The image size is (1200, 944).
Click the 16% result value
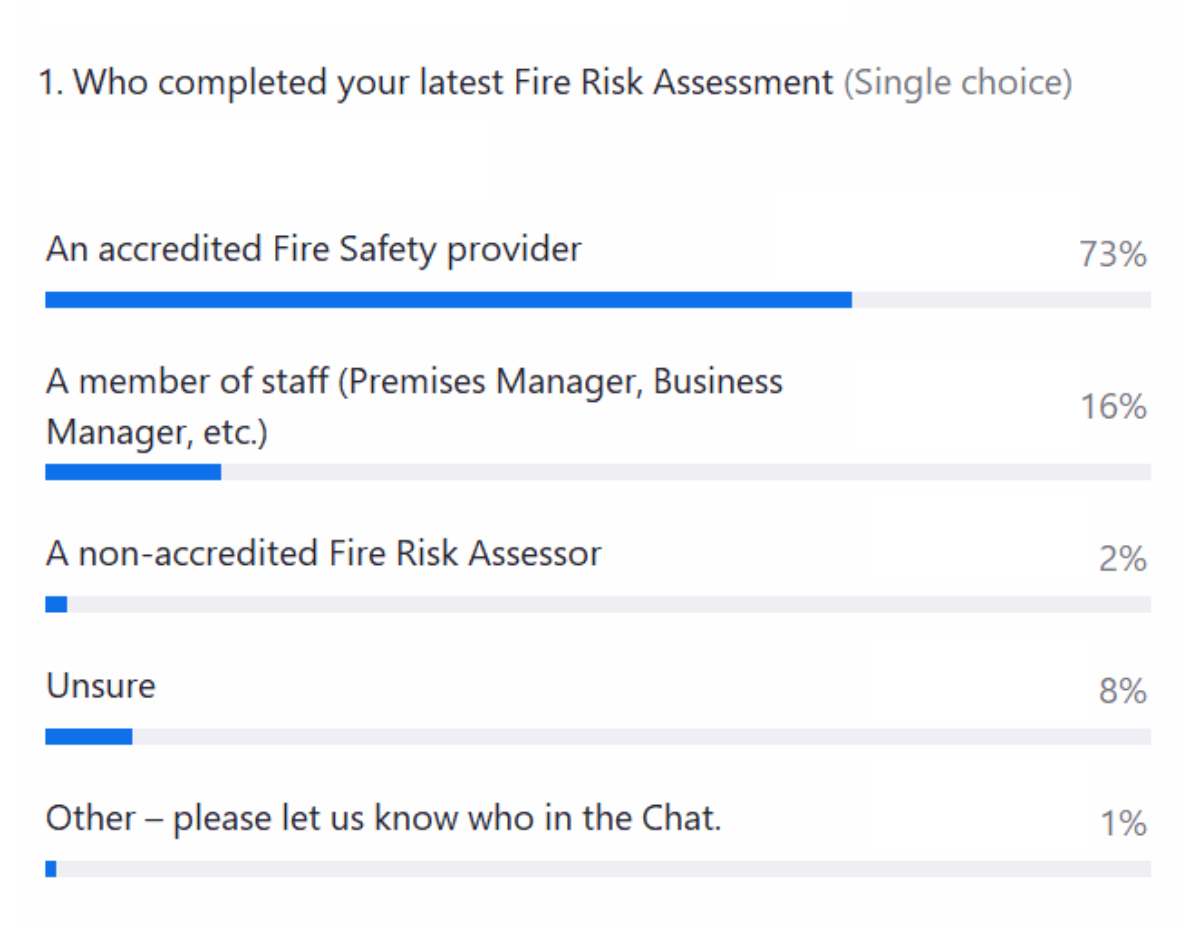[1112, 407]
